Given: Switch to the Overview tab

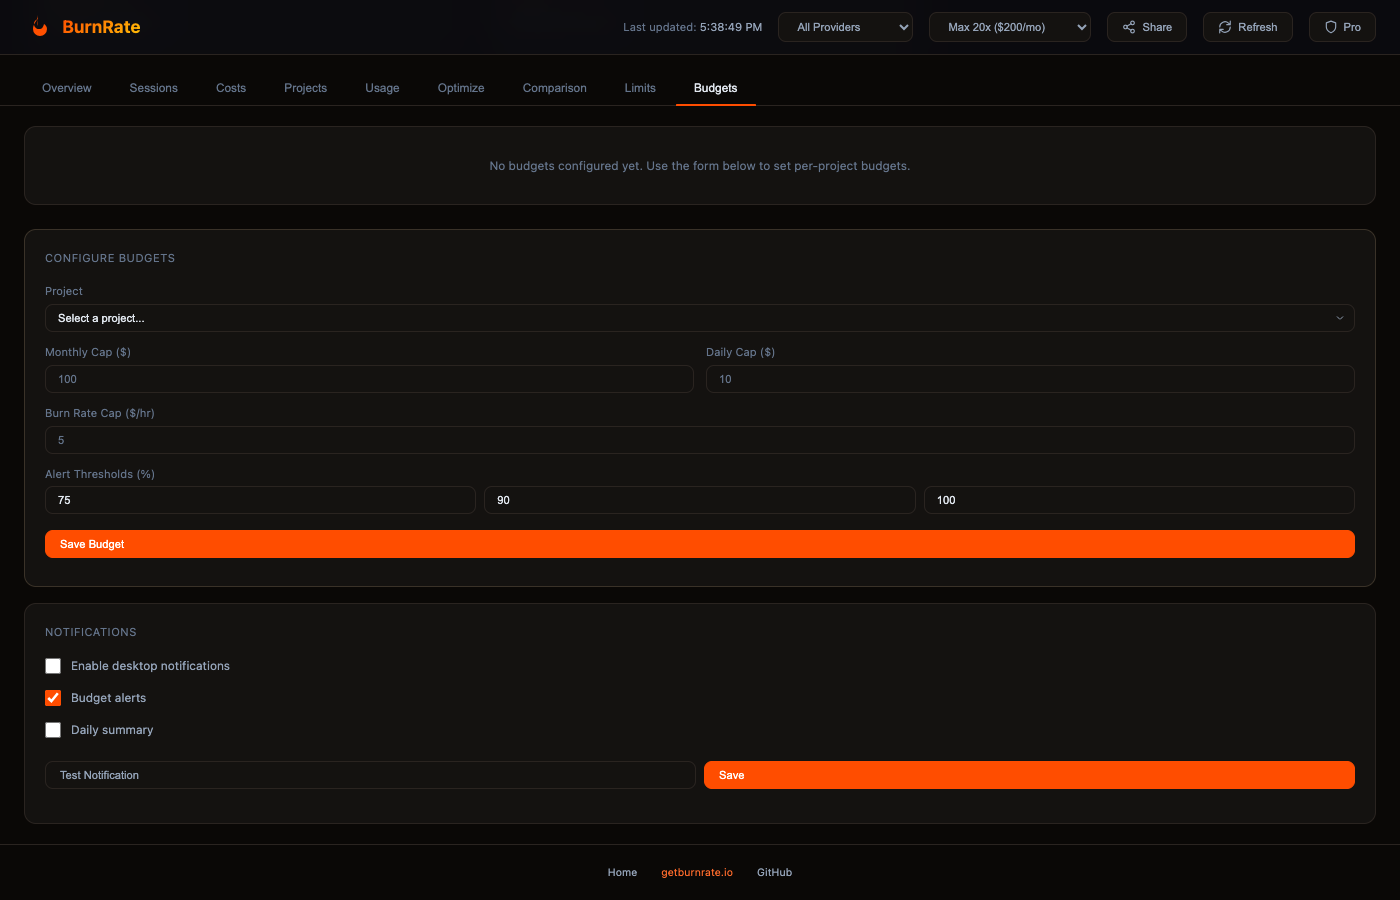Looking at the screenshot, I should (66, 88).
